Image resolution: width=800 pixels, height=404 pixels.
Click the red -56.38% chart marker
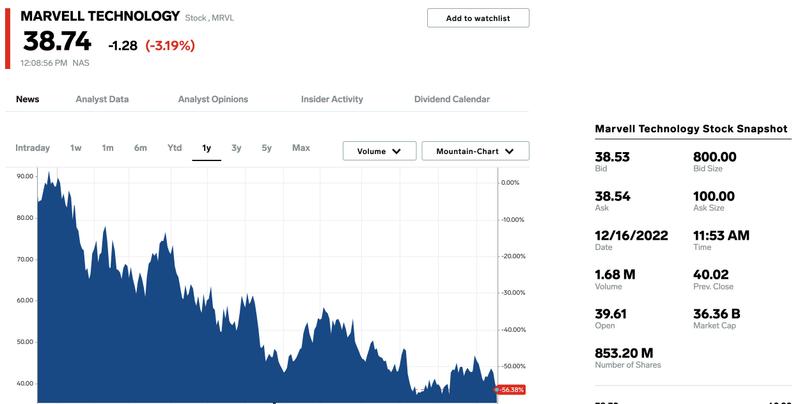click(511, 390)
